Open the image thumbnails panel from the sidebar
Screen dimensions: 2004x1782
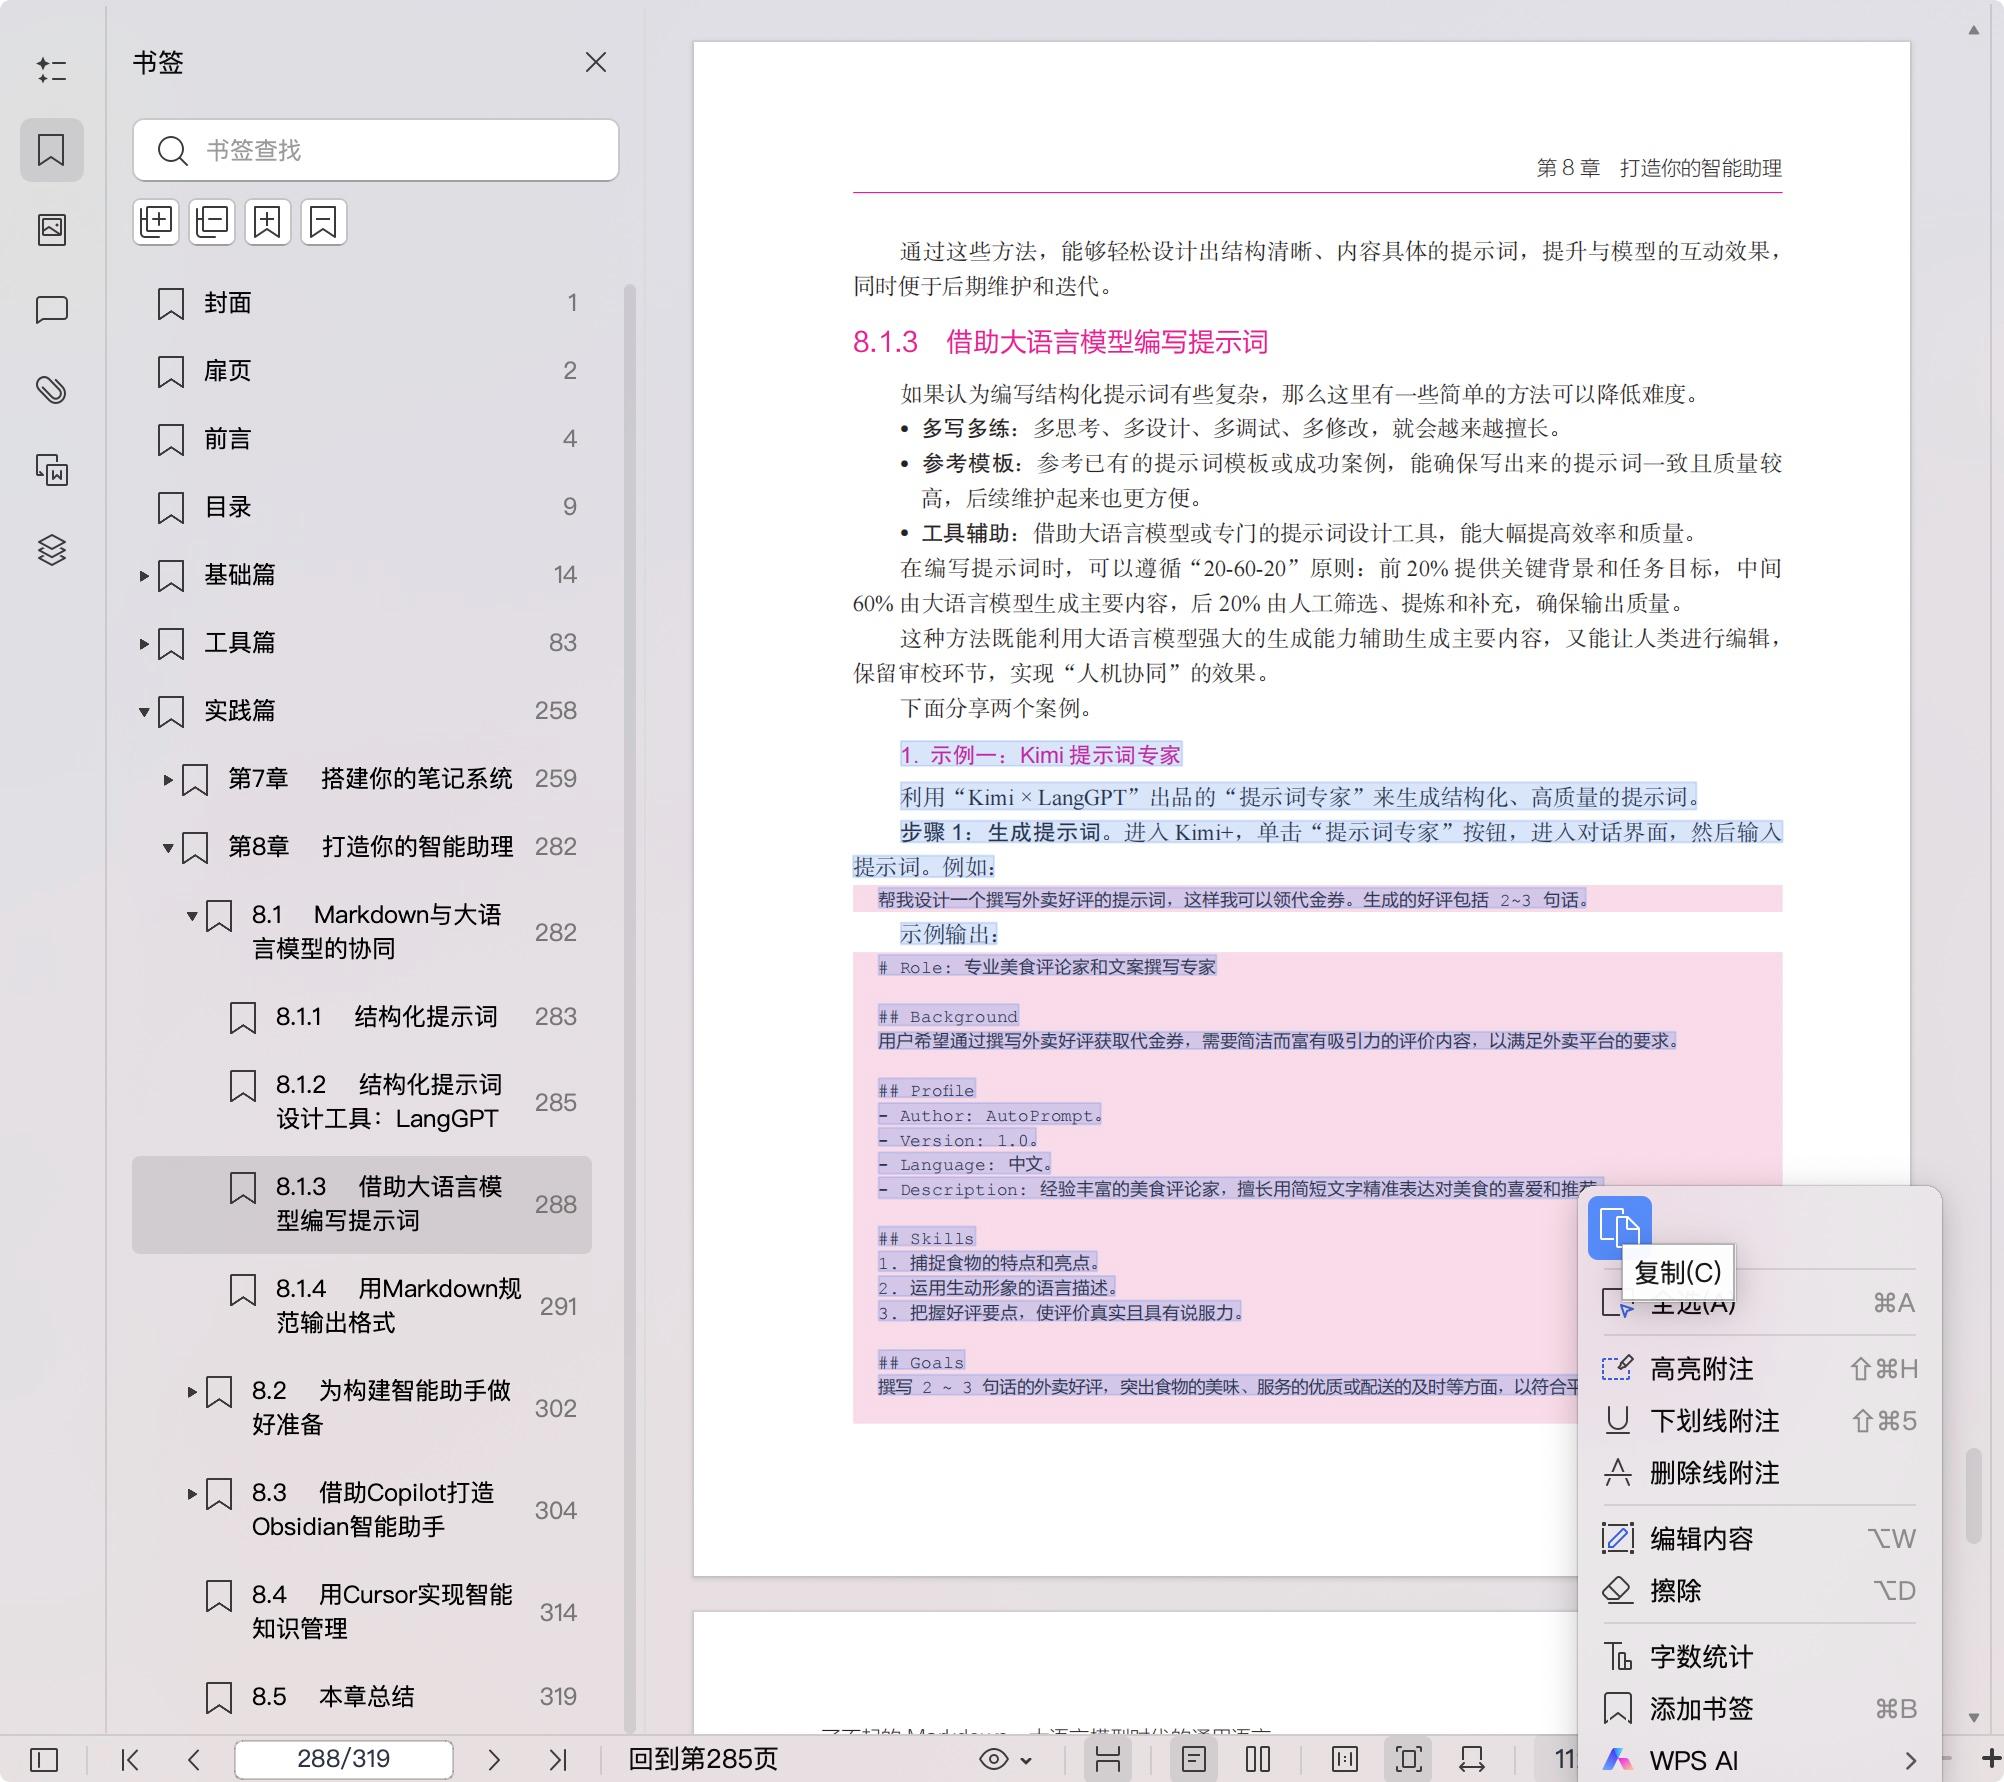click(x=52, y=228)
